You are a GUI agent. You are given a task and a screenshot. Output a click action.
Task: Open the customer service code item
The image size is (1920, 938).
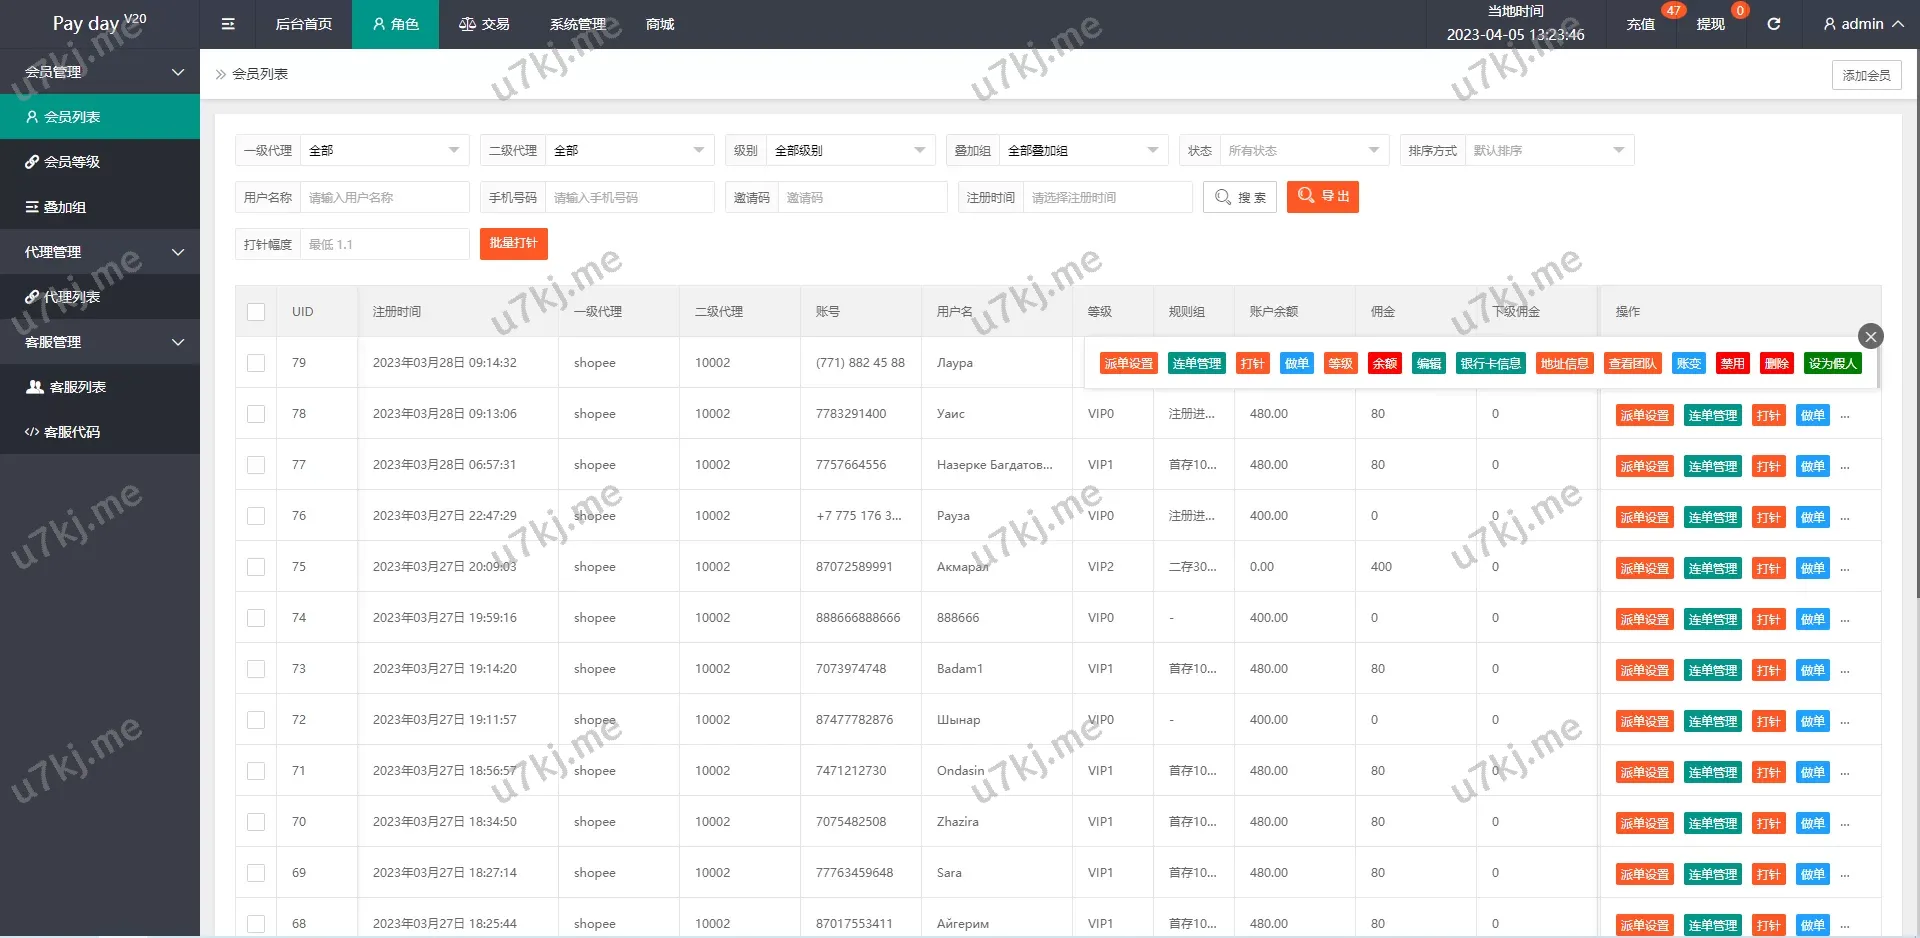100,432
